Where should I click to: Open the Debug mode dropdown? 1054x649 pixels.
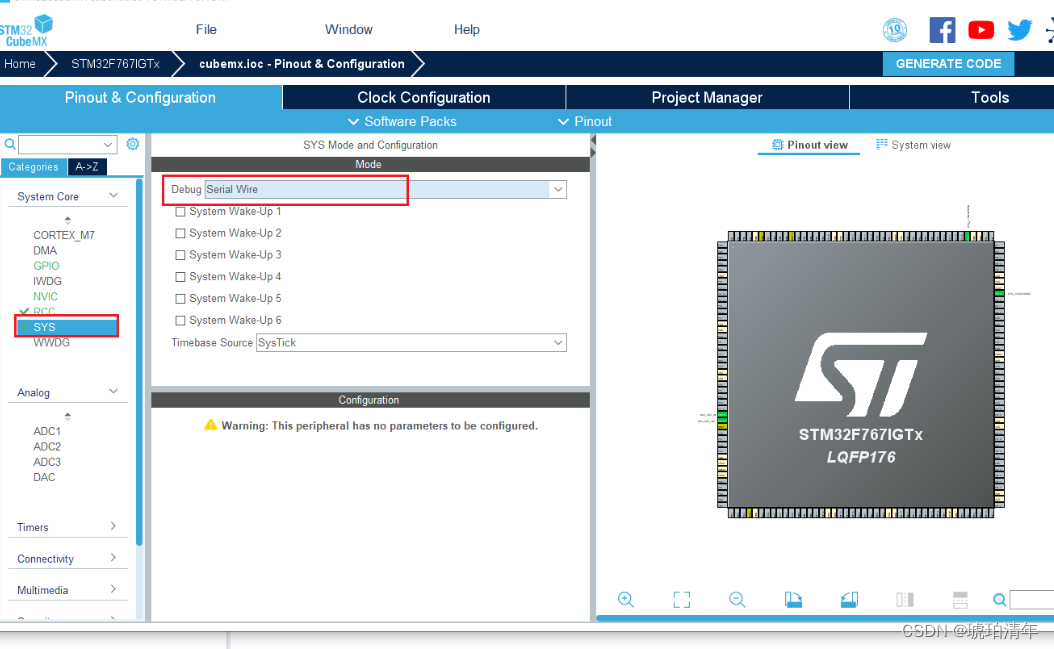558,188
